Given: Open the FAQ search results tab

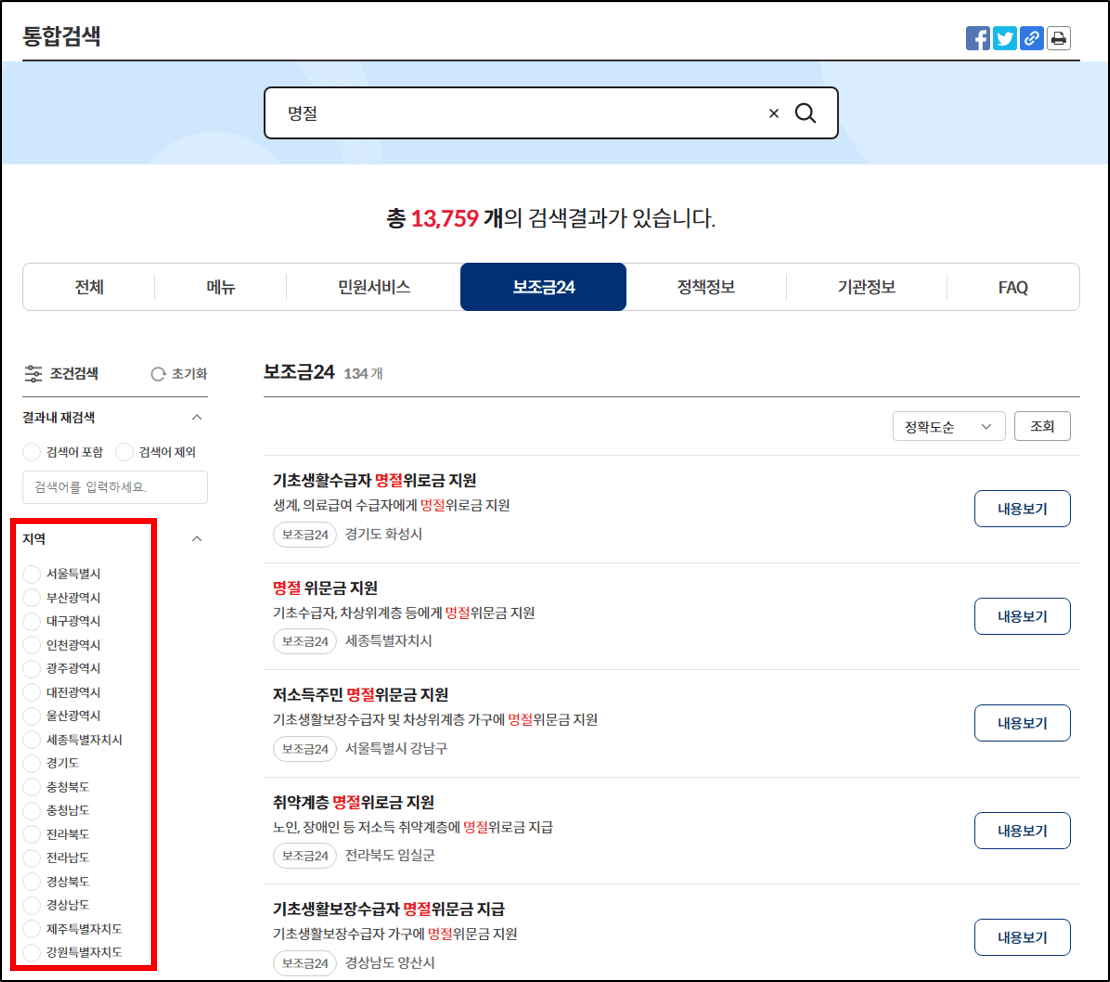Looking at the screenshot, I should click(x=1013, y=287).
